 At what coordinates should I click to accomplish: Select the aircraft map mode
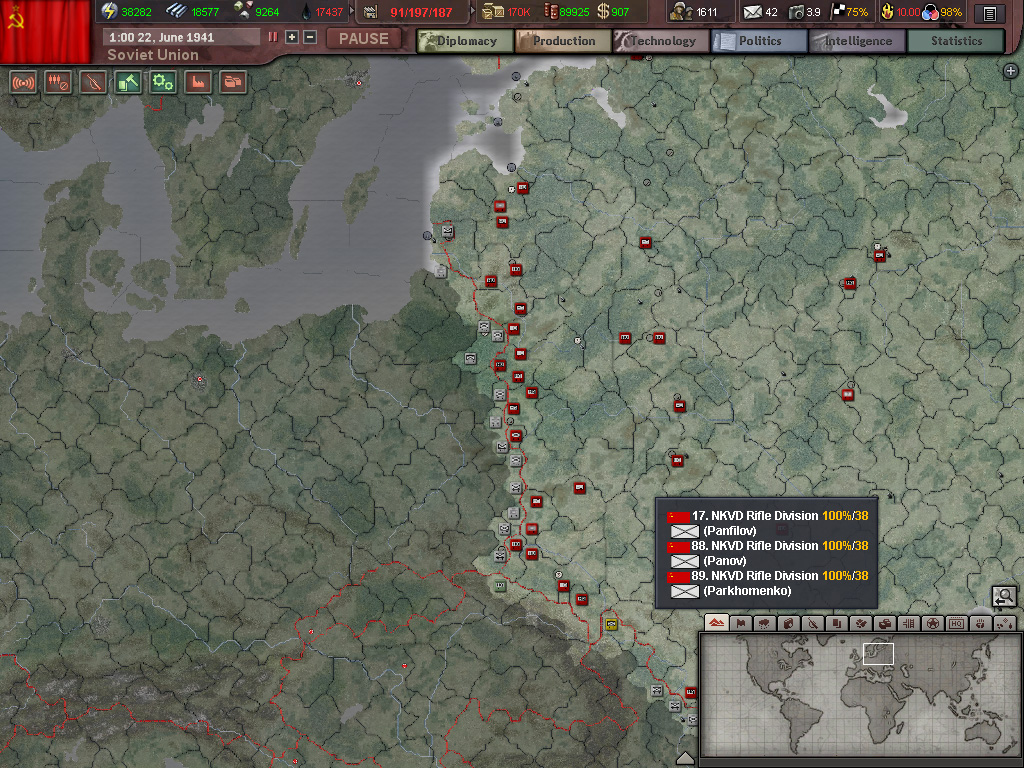[x=861, y=623]
